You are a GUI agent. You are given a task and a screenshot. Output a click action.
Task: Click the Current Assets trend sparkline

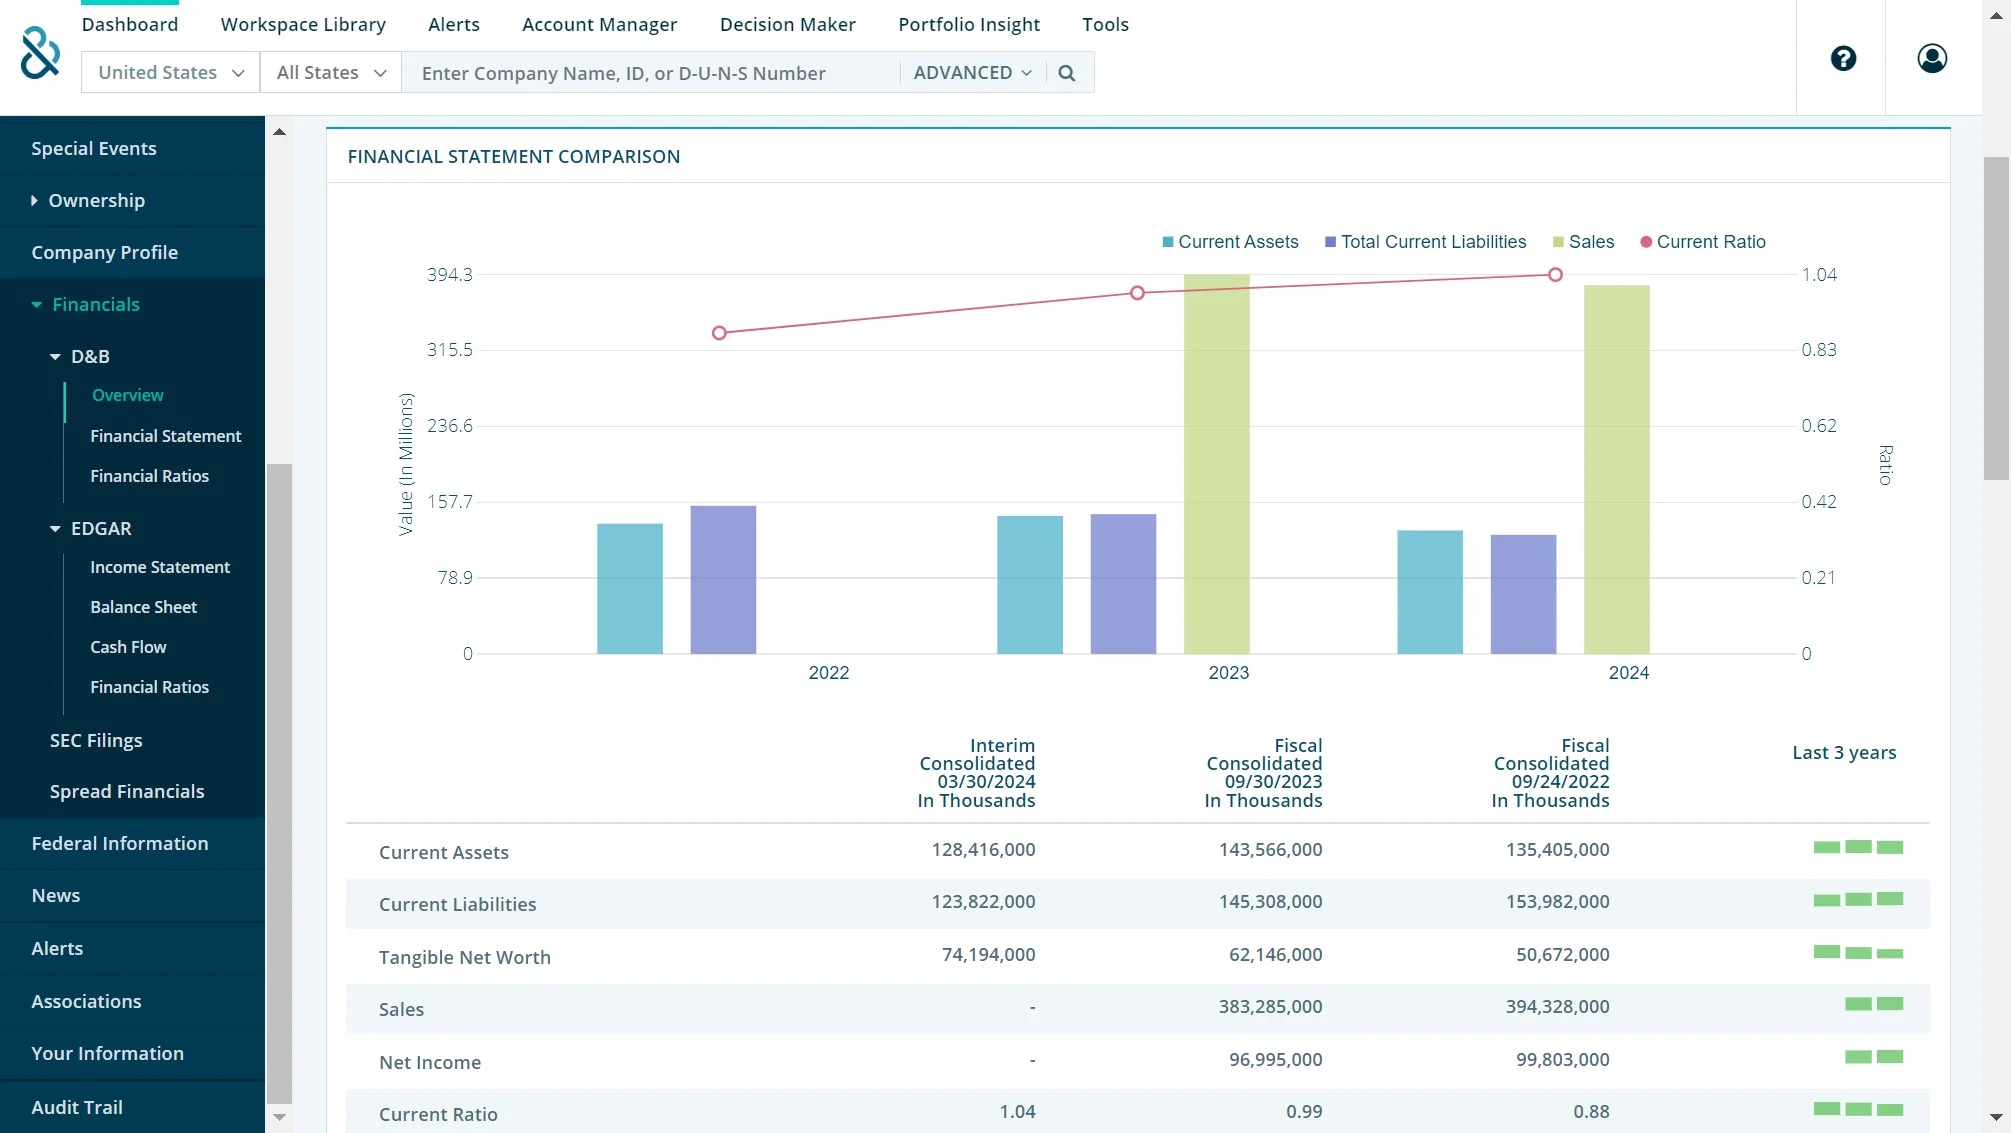(x=1857, y=848)
